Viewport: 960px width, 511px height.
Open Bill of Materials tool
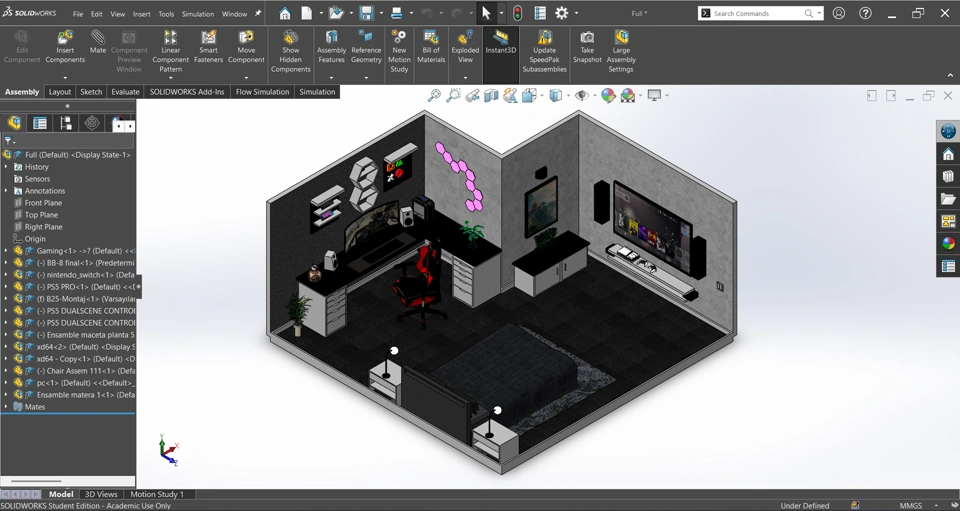click(431, 47)
